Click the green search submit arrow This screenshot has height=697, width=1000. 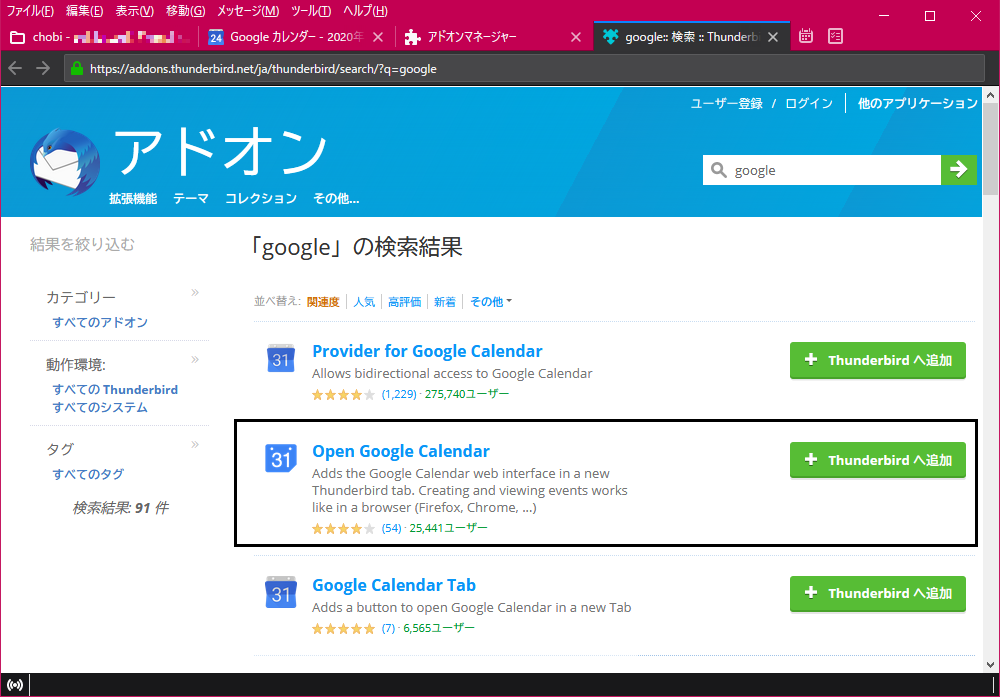tap(958, 170)
